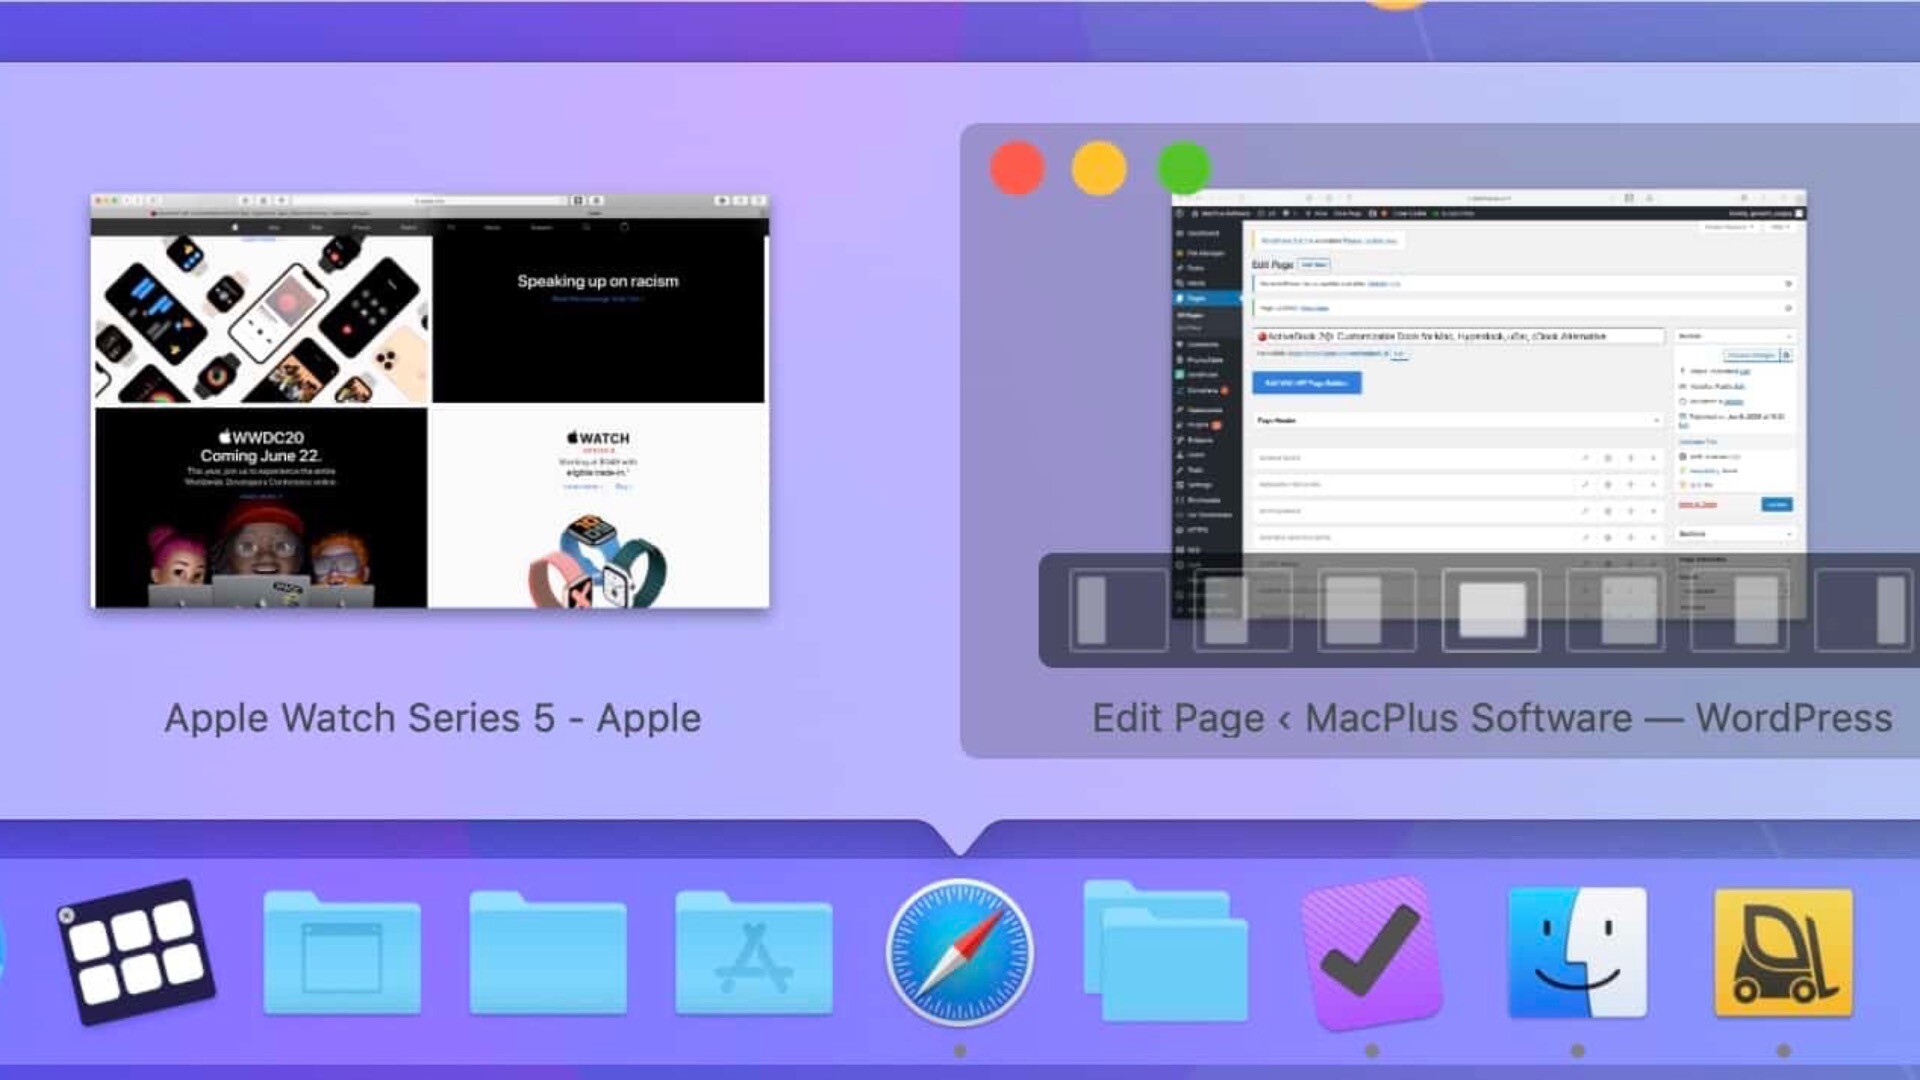
Task: Snap window to left-half layout
Action: [x=1243, y=610]
